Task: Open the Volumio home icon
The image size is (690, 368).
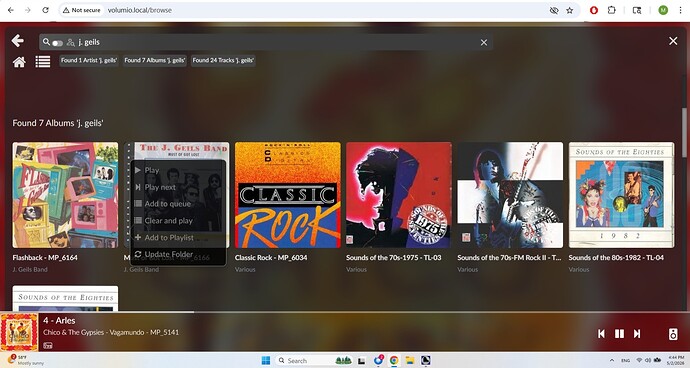Action: click(x=19, y=62)
